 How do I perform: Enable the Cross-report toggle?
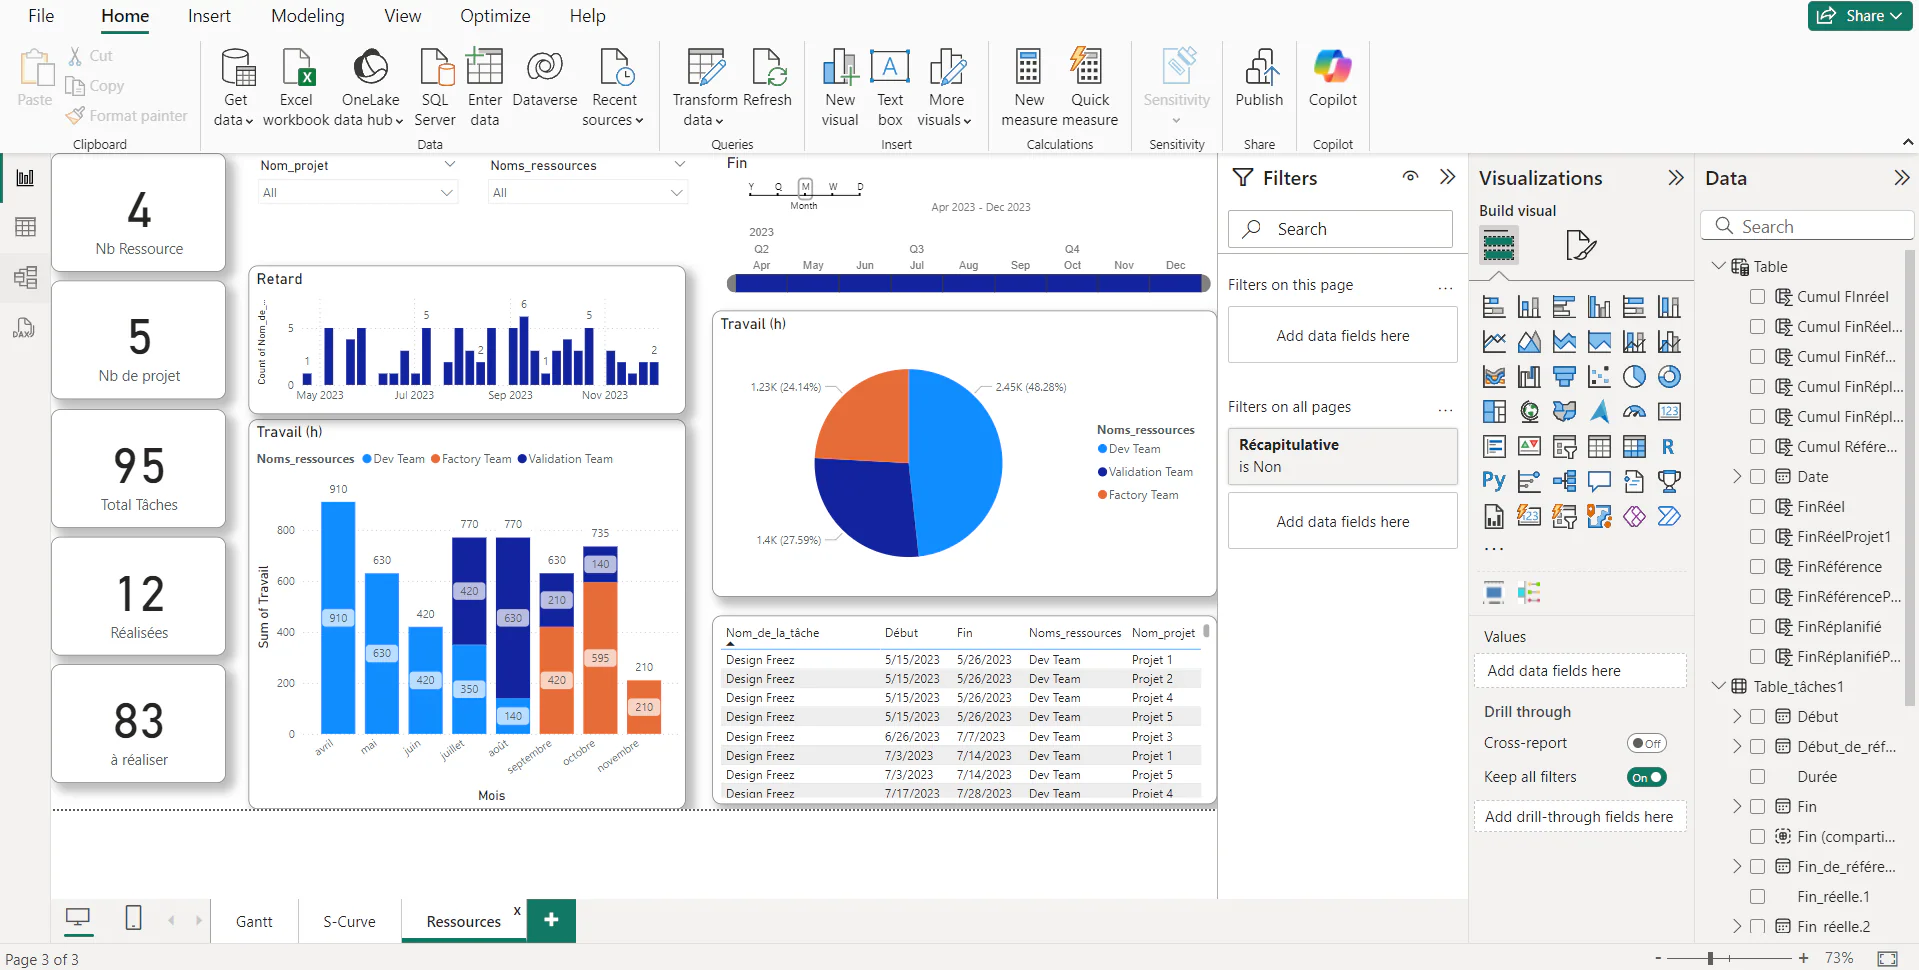click(x=1646, y=743)
